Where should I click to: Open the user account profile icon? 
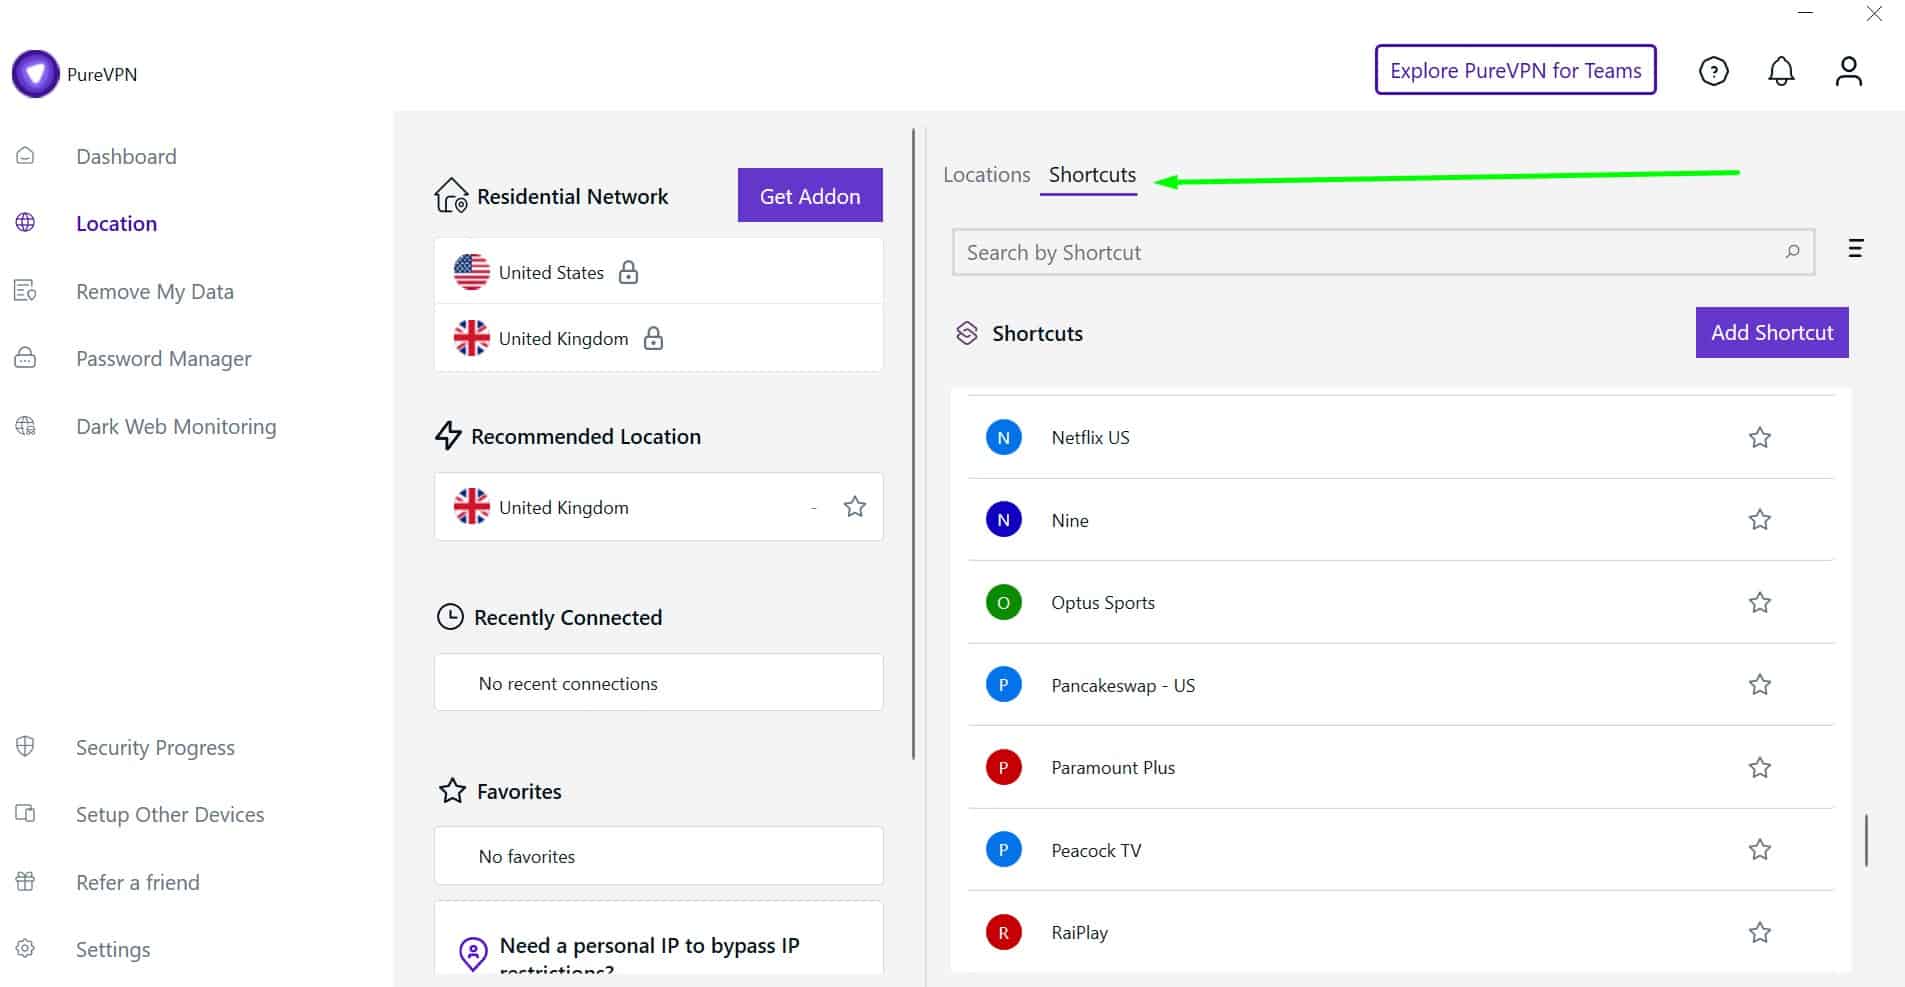pyautogui.click(x=1849, y=71)
